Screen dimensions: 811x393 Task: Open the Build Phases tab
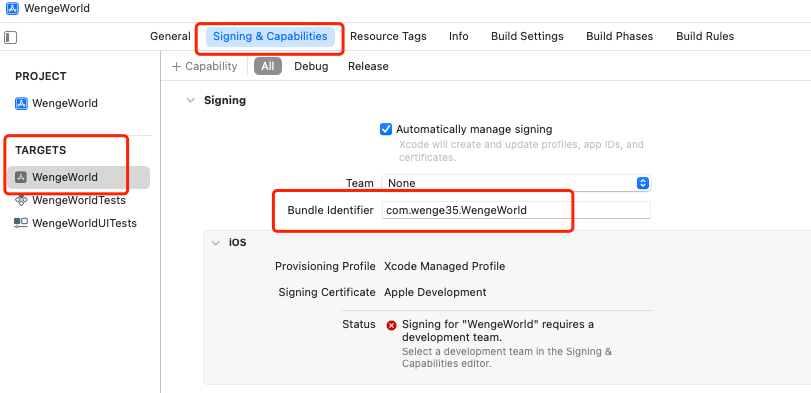coord(620,36)
